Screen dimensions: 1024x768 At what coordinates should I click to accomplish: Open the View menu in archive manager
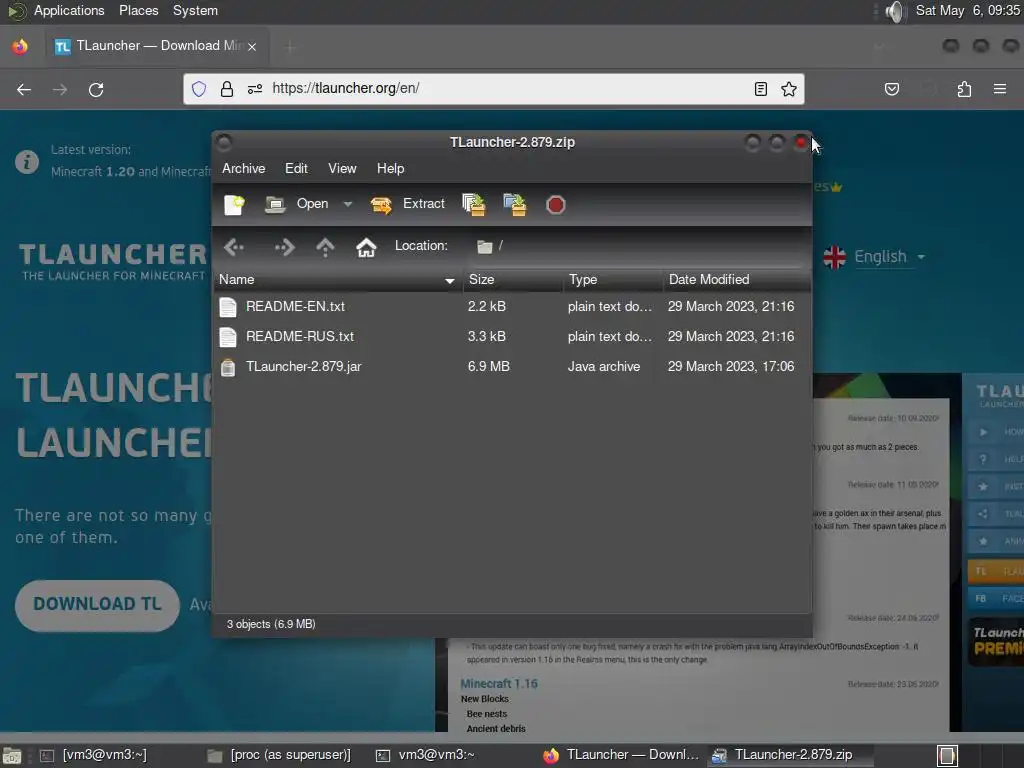(x=342, y=168)
